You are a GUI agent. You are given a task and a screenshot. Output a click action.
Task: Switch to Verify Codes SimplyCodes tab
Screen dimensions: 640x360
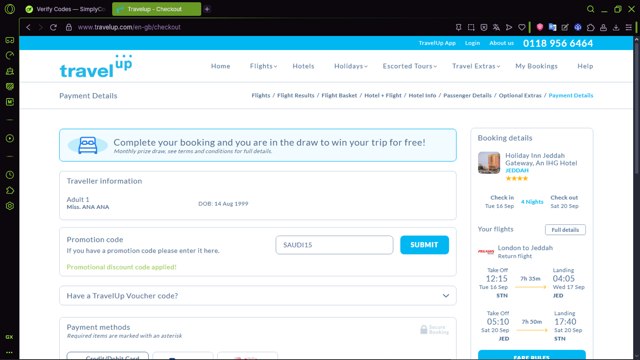(x=65, y=9)
